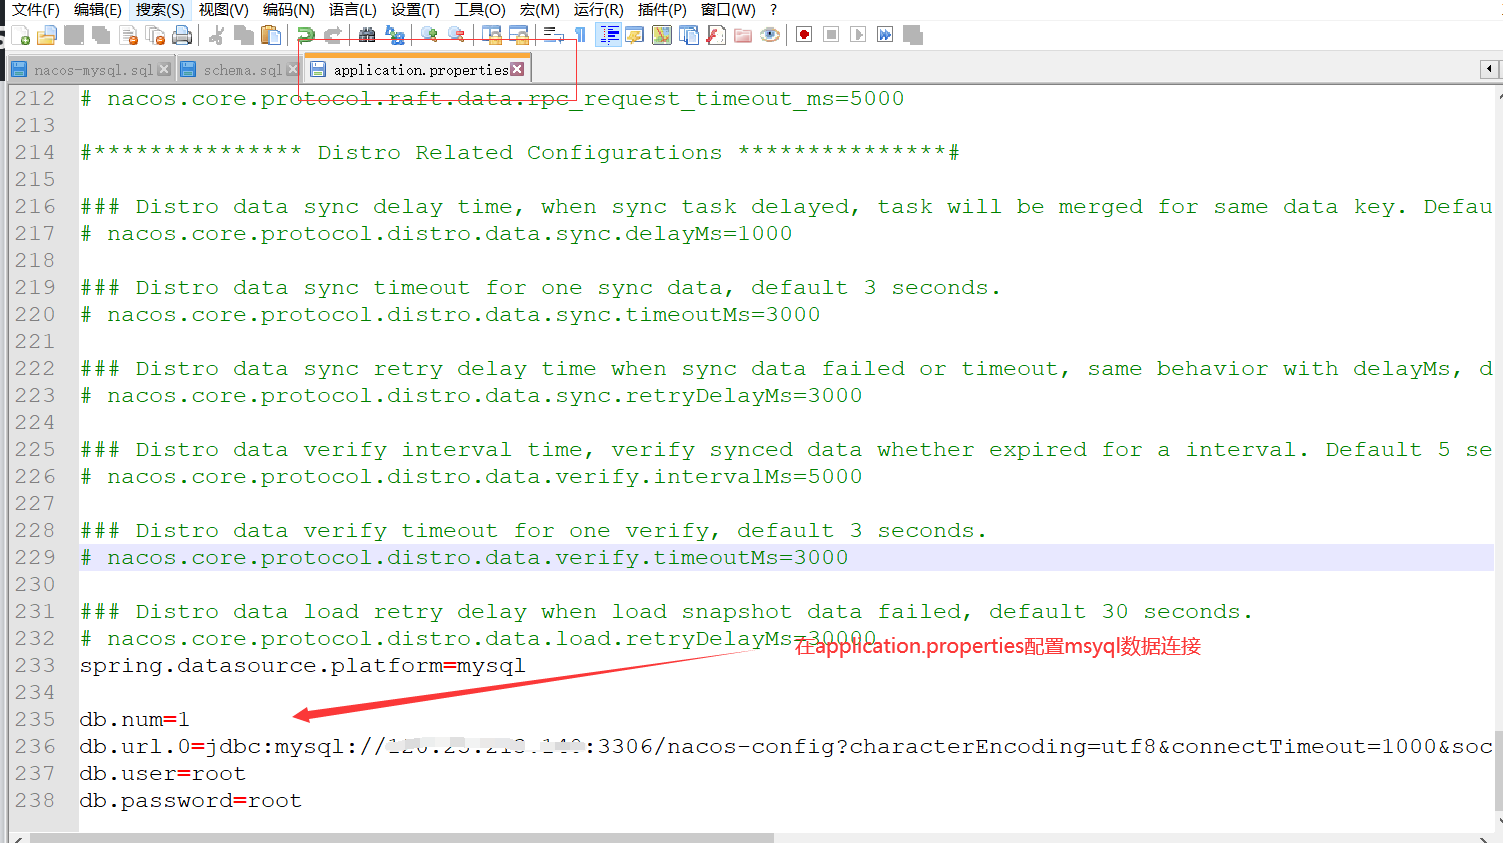The image size is (1503, 843).
Task: Click the green Undo arrow icon
Action: [306, 36]
